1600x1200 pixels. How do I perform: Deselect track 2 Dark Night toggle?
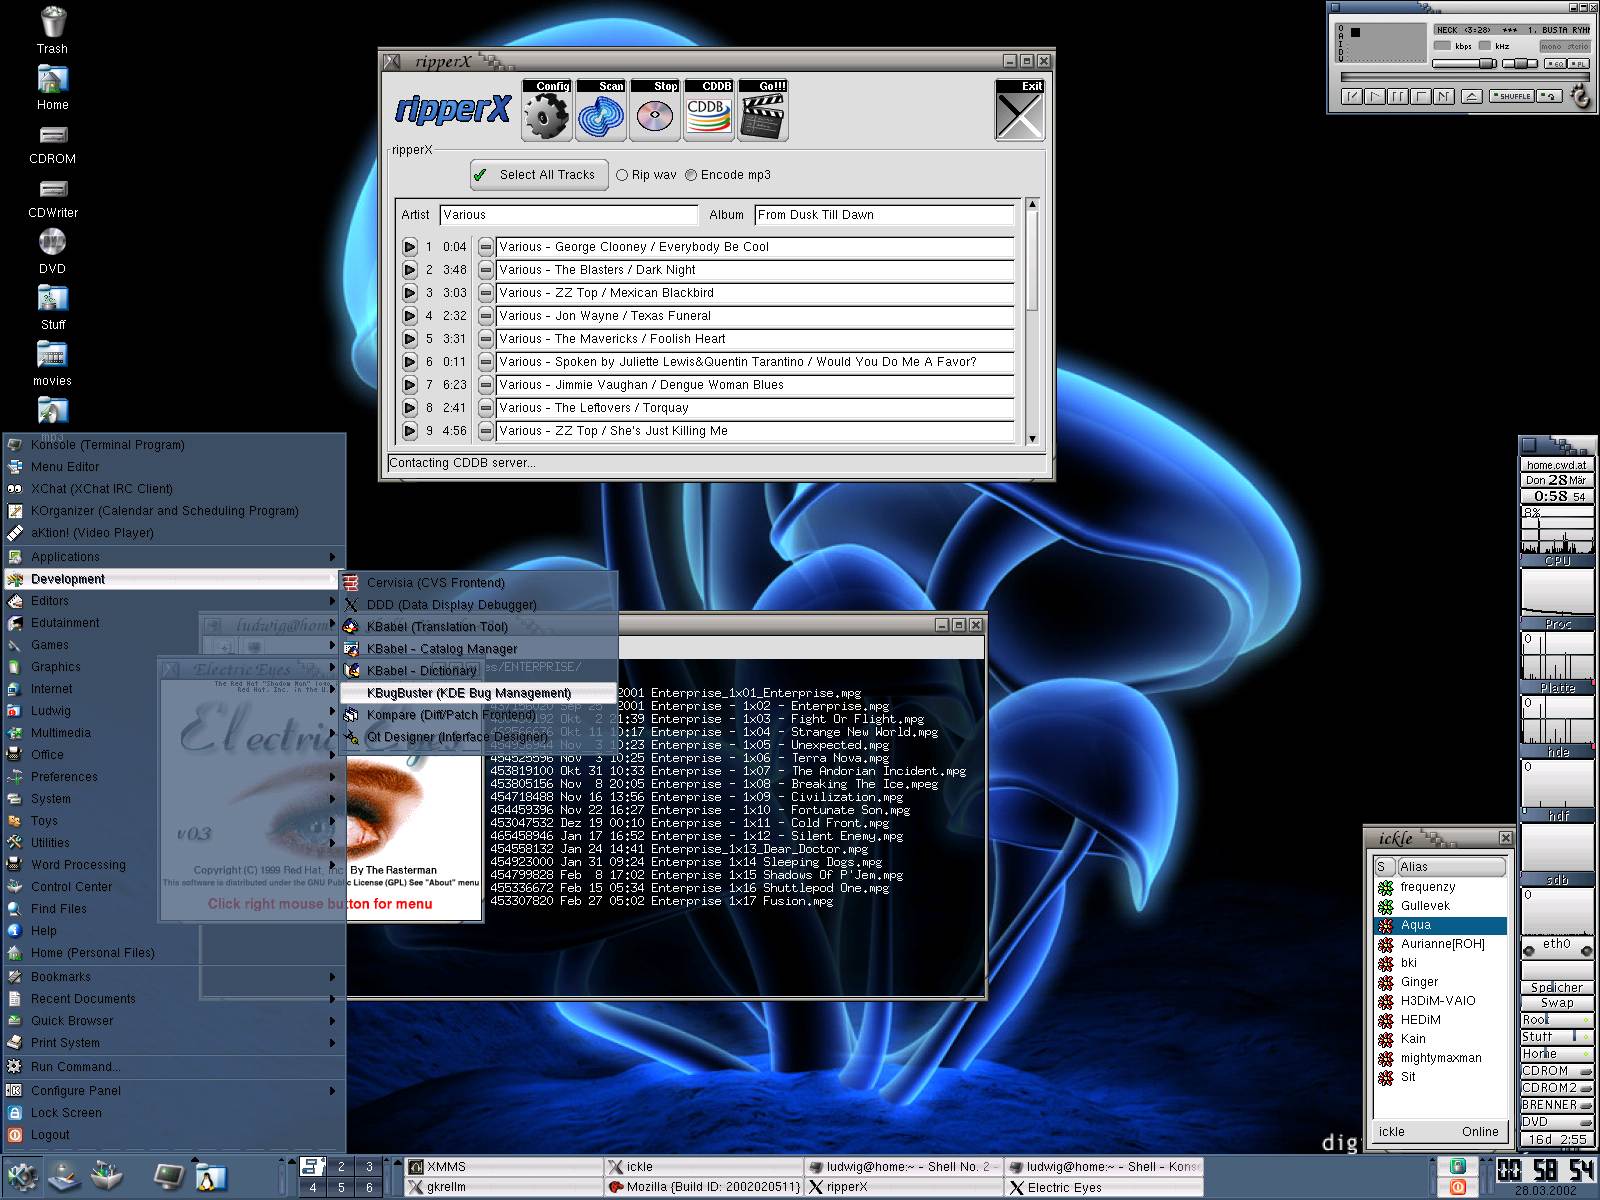coord(485,270)
